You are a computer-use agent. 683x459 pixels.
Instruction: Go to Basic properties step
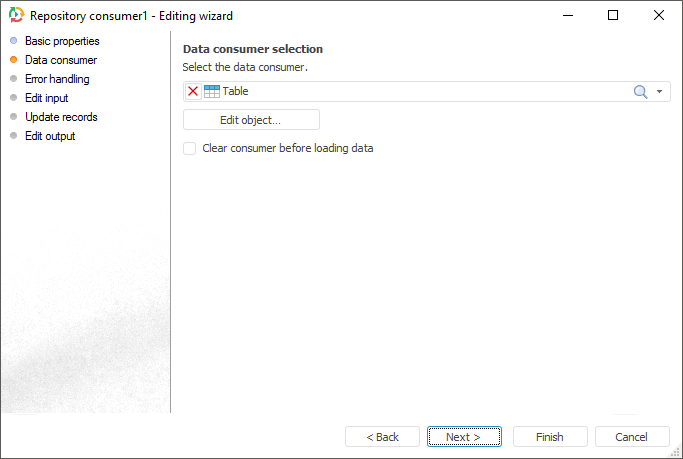pos(62,41)
